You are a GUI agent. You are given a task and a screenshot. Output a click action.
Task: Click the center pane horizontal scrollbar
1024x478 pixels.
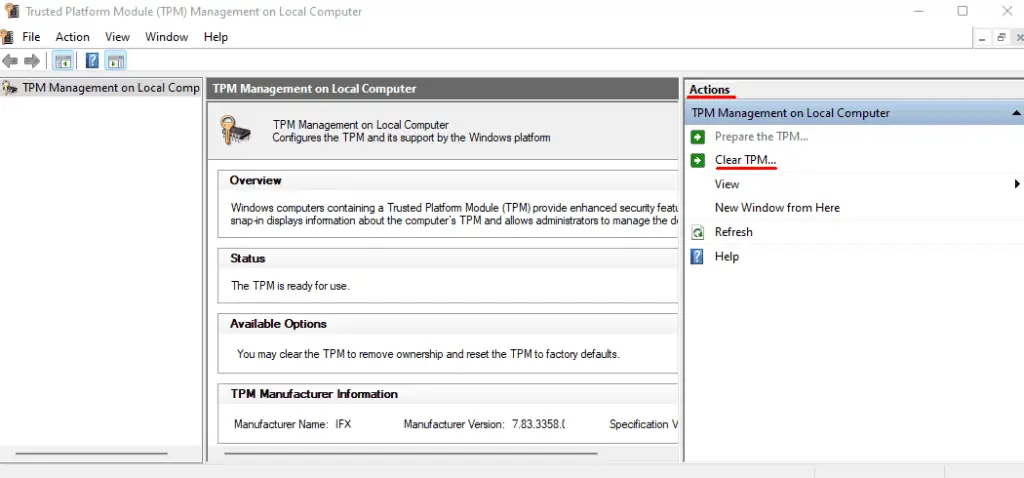coord(411,453)
